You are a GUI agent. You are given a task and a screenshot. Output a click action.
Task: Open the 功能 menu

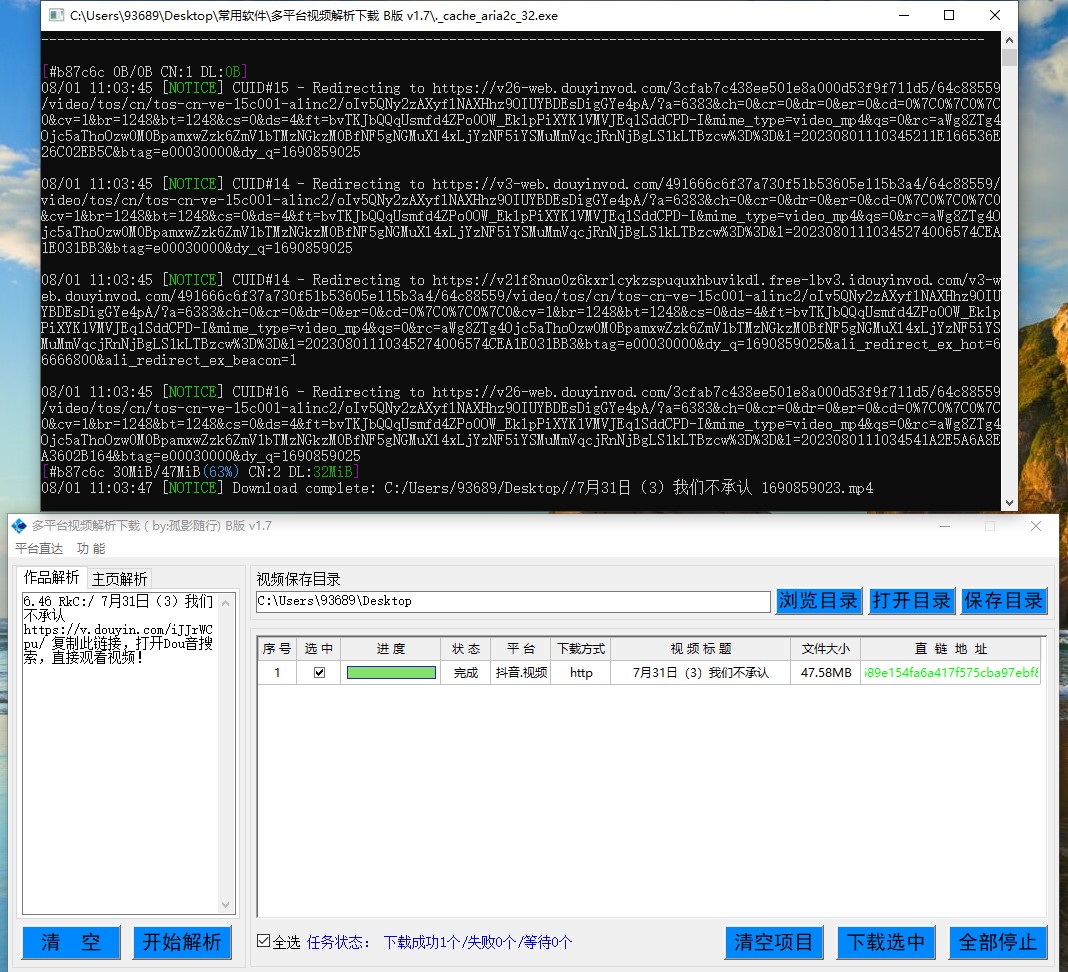(x=91, y=549)
